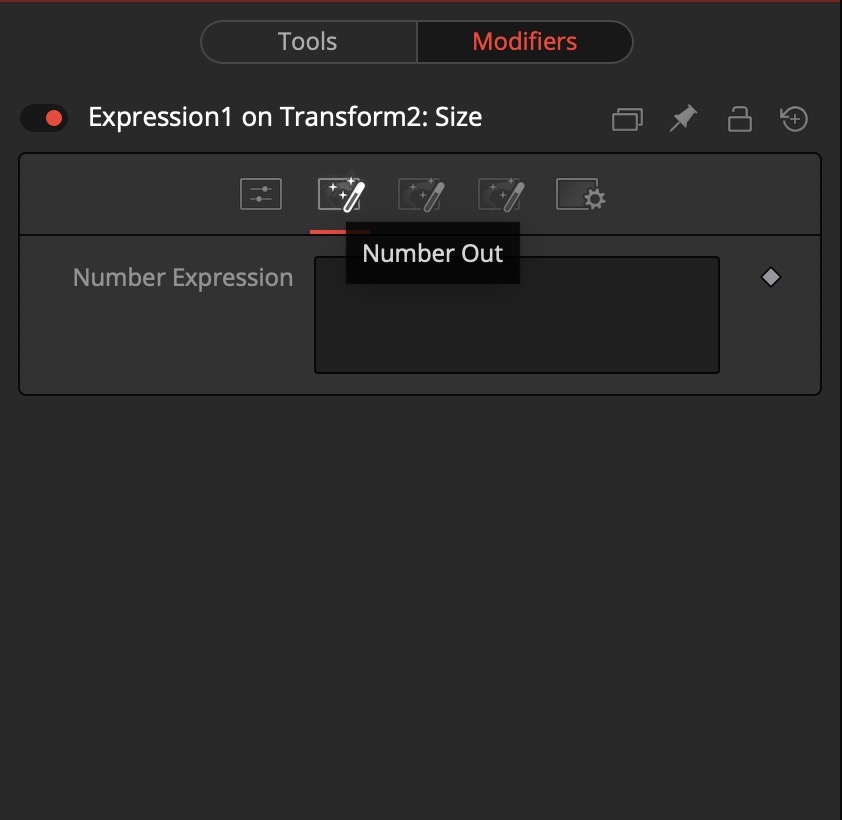
Task: Open the Settings gear tab icon
Action: [581, 194]
